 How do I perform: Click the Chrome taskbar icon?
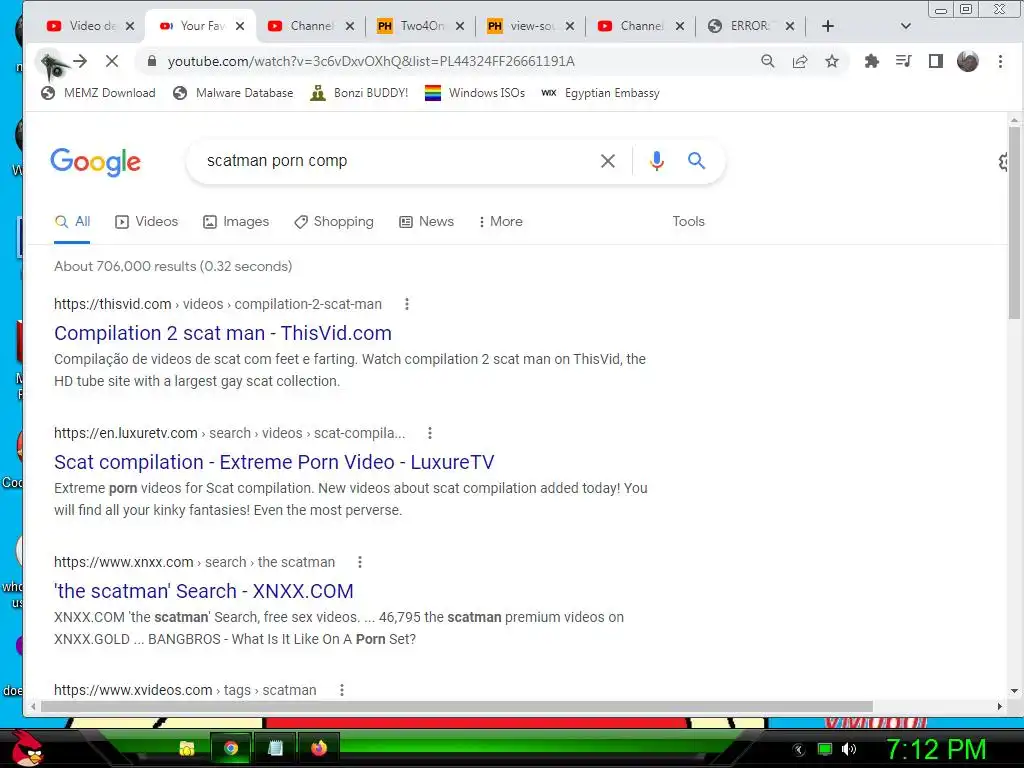pyautogui.click(x=231, y=748)
